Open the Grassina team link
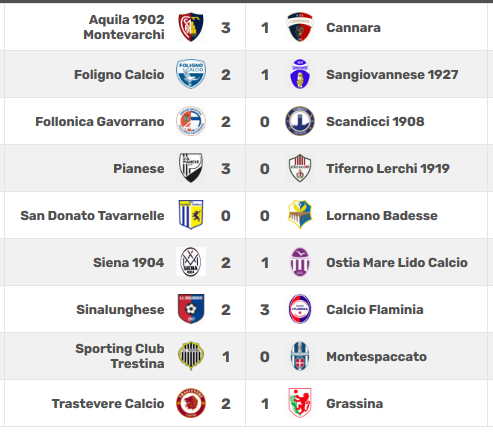 354,404
